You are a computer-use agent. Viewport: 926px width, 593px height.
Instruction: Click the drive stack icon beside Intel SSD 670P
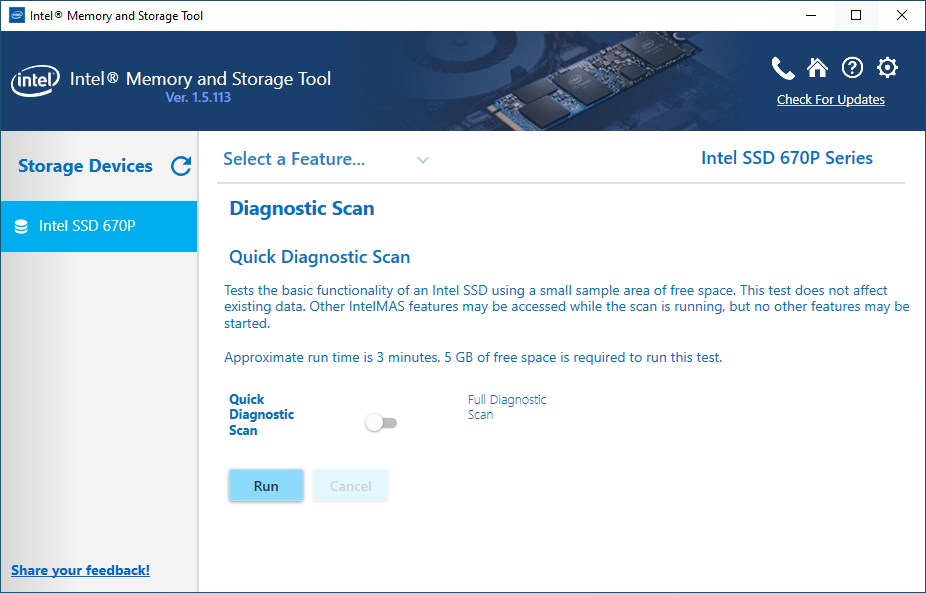point(21,226)
